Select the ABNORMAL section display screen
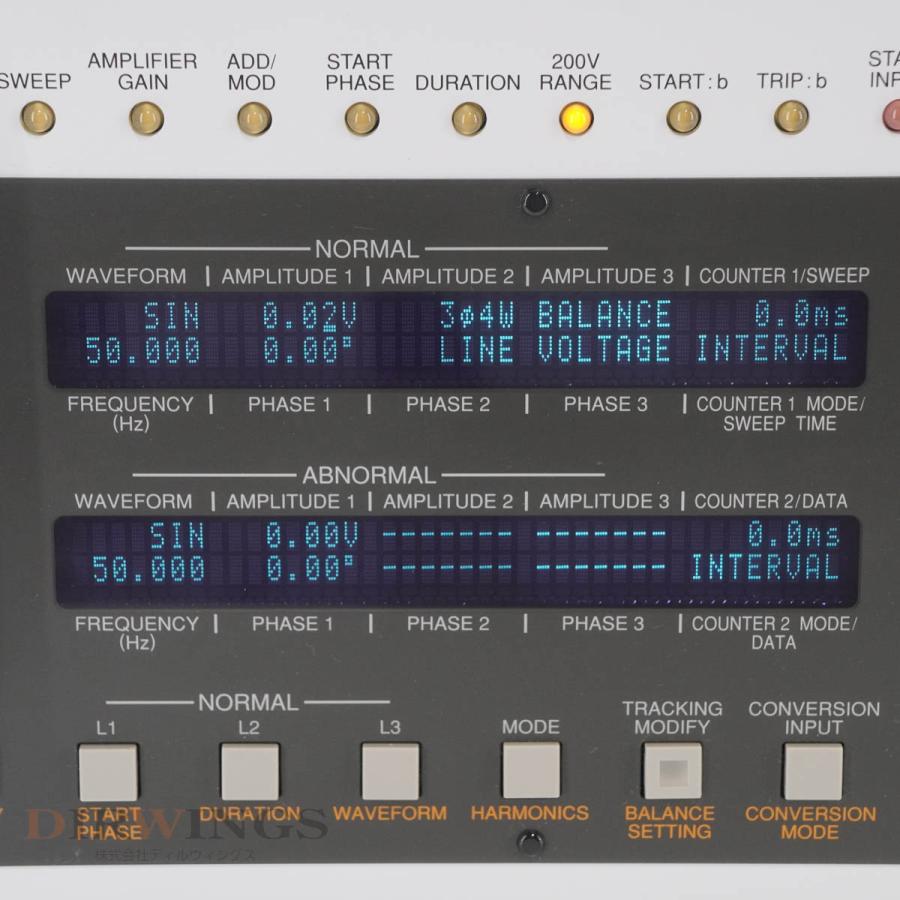Screen dimensions: 900x900 (x=450, y=558)
